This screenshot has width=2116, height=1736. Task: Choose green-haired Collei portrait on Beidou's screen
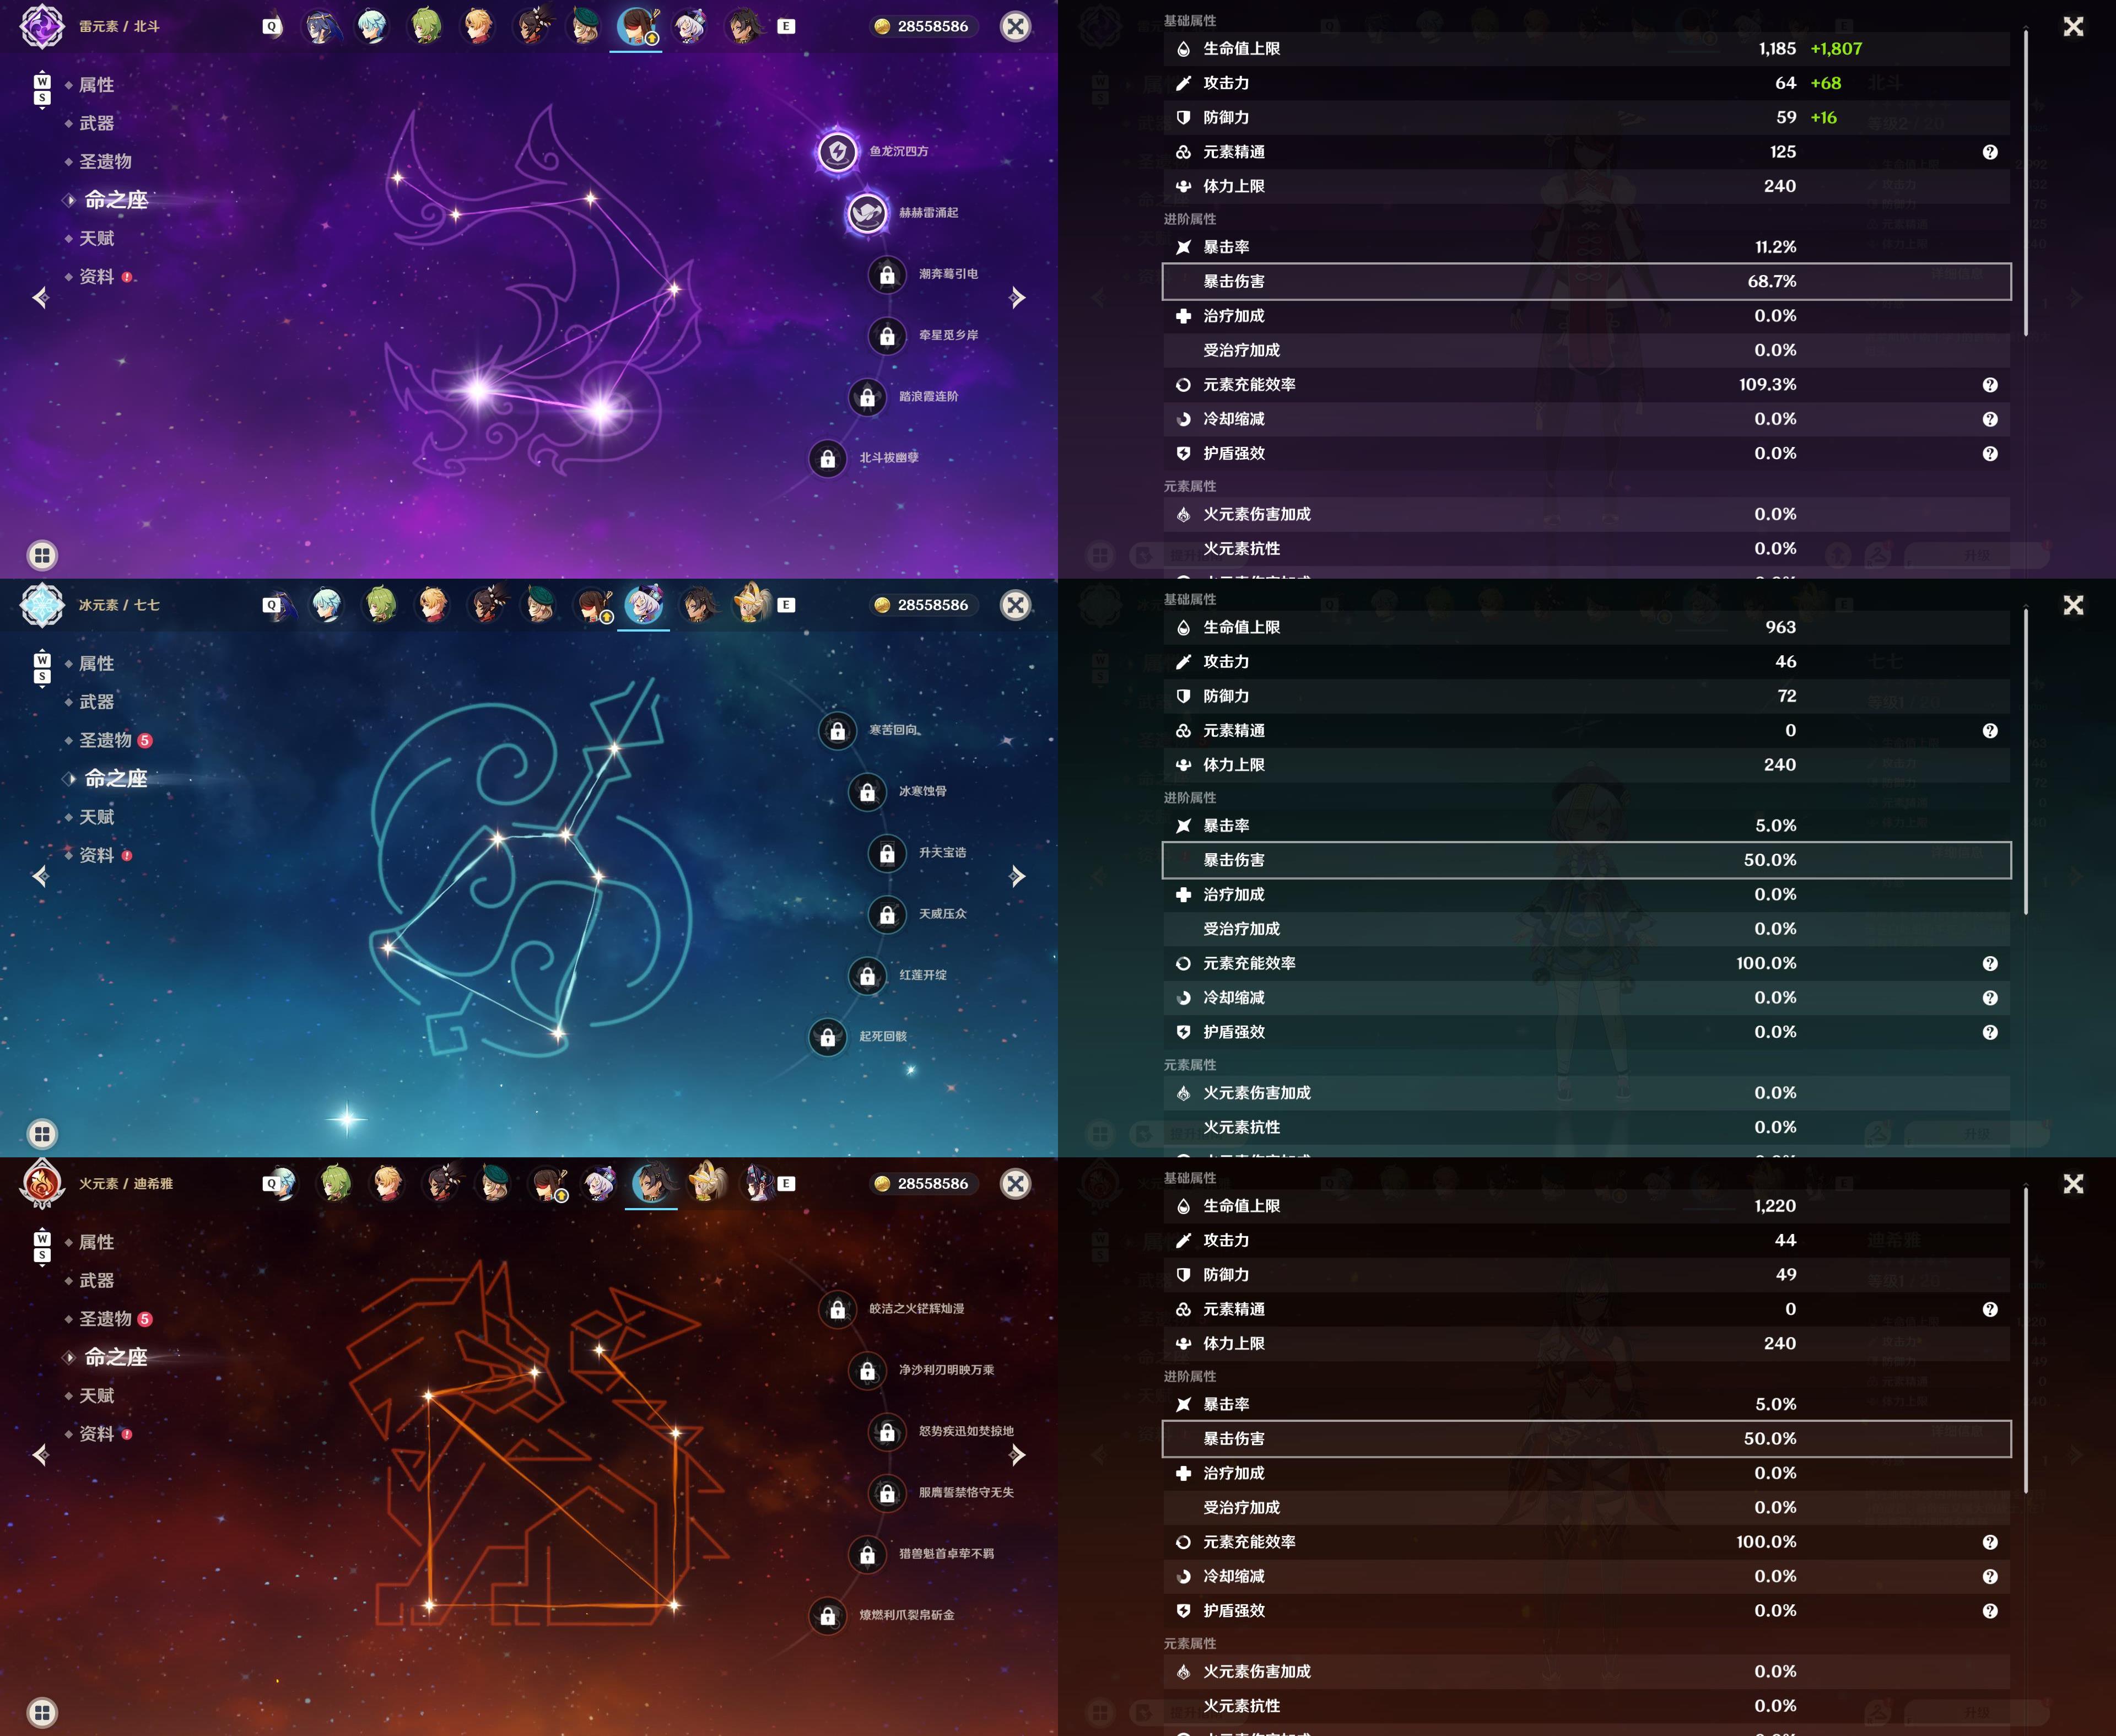tap(425, 26)
